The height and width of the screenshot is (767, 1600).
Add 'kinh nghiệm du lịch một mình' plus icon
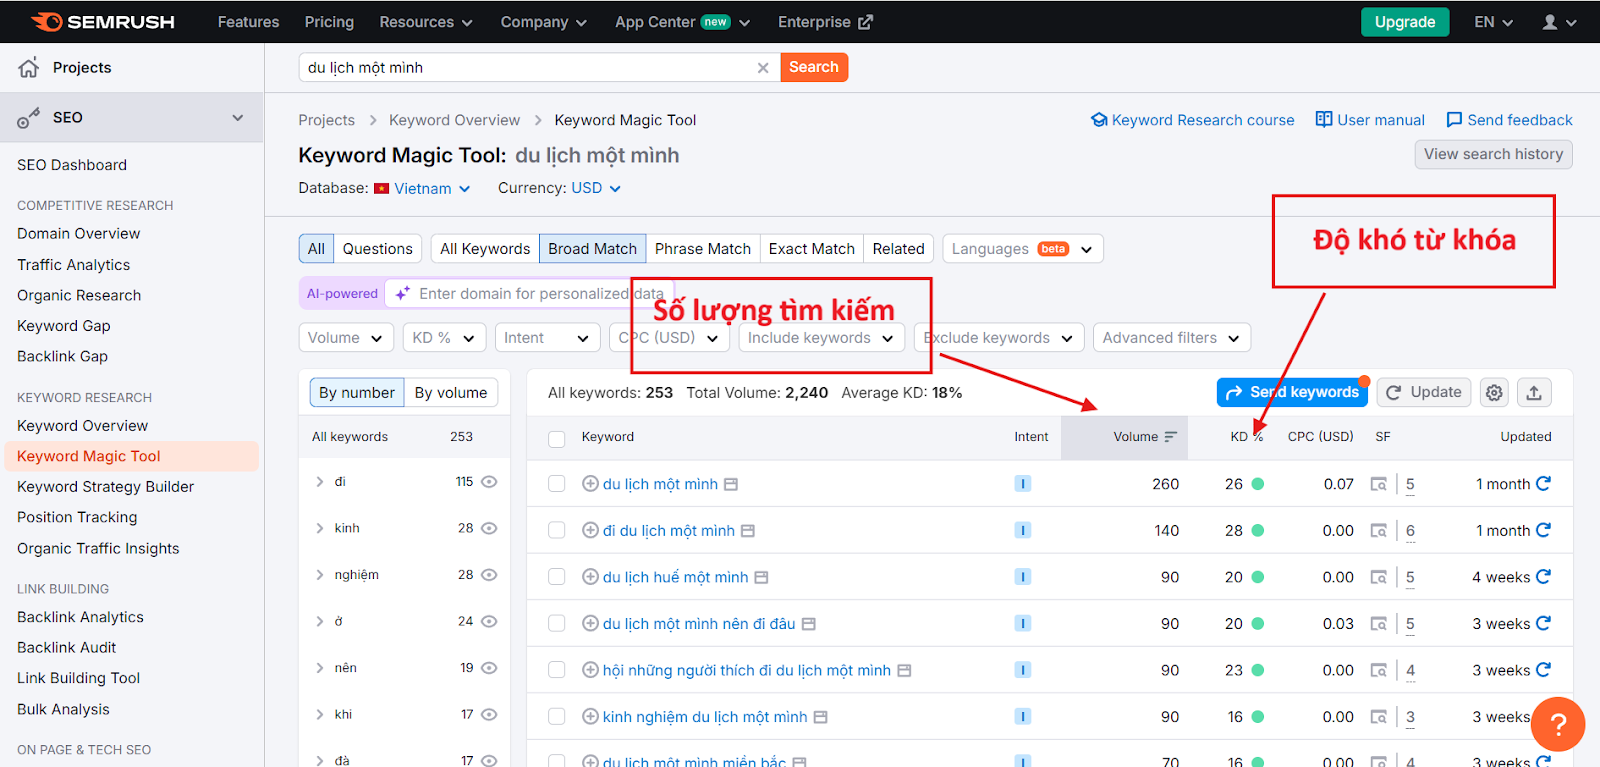coord(590,717)
